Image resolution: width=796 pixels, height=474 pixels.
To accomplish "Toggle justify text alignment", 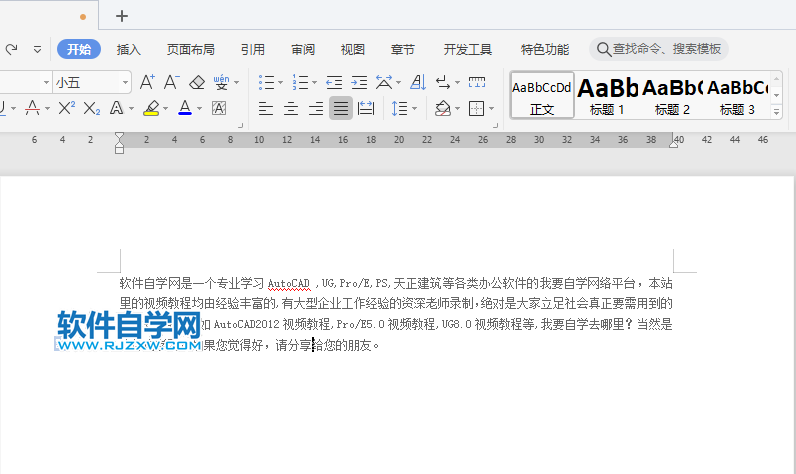I will pyautogui.click(x=341, y=108).
